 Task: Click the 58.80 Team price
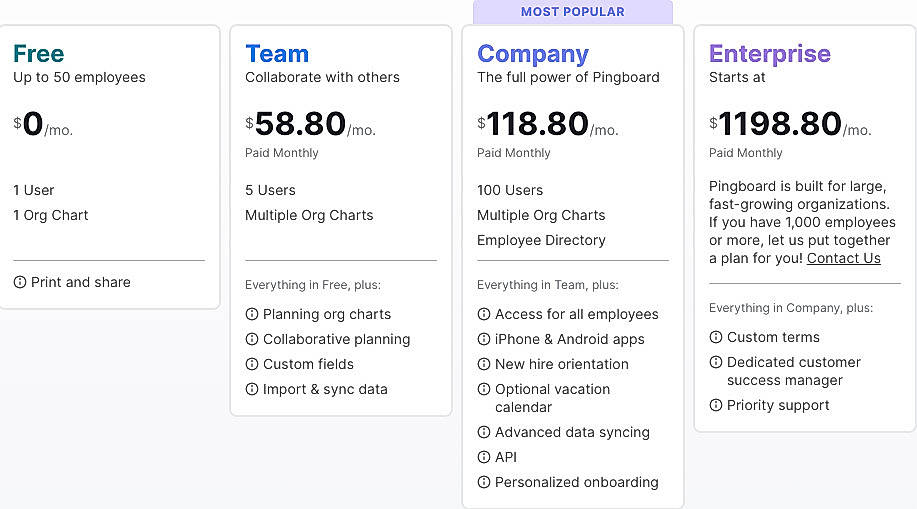301,123
